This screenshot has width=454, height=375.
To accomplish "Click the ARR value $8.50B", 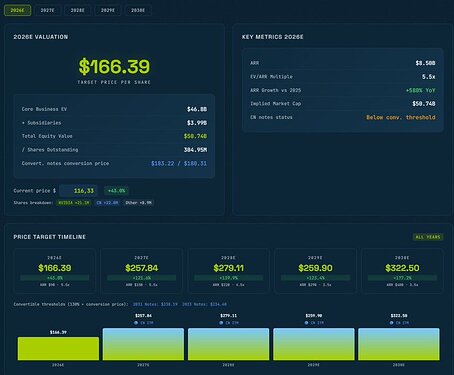I will click(425, 63).
